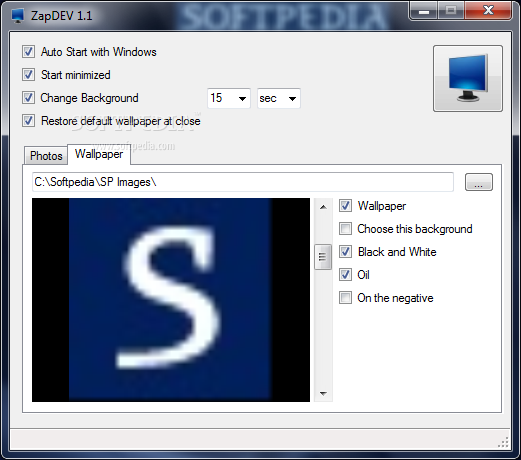Minimize the ZapDEV window
521x460 pixels.
[x=424, y=12]
